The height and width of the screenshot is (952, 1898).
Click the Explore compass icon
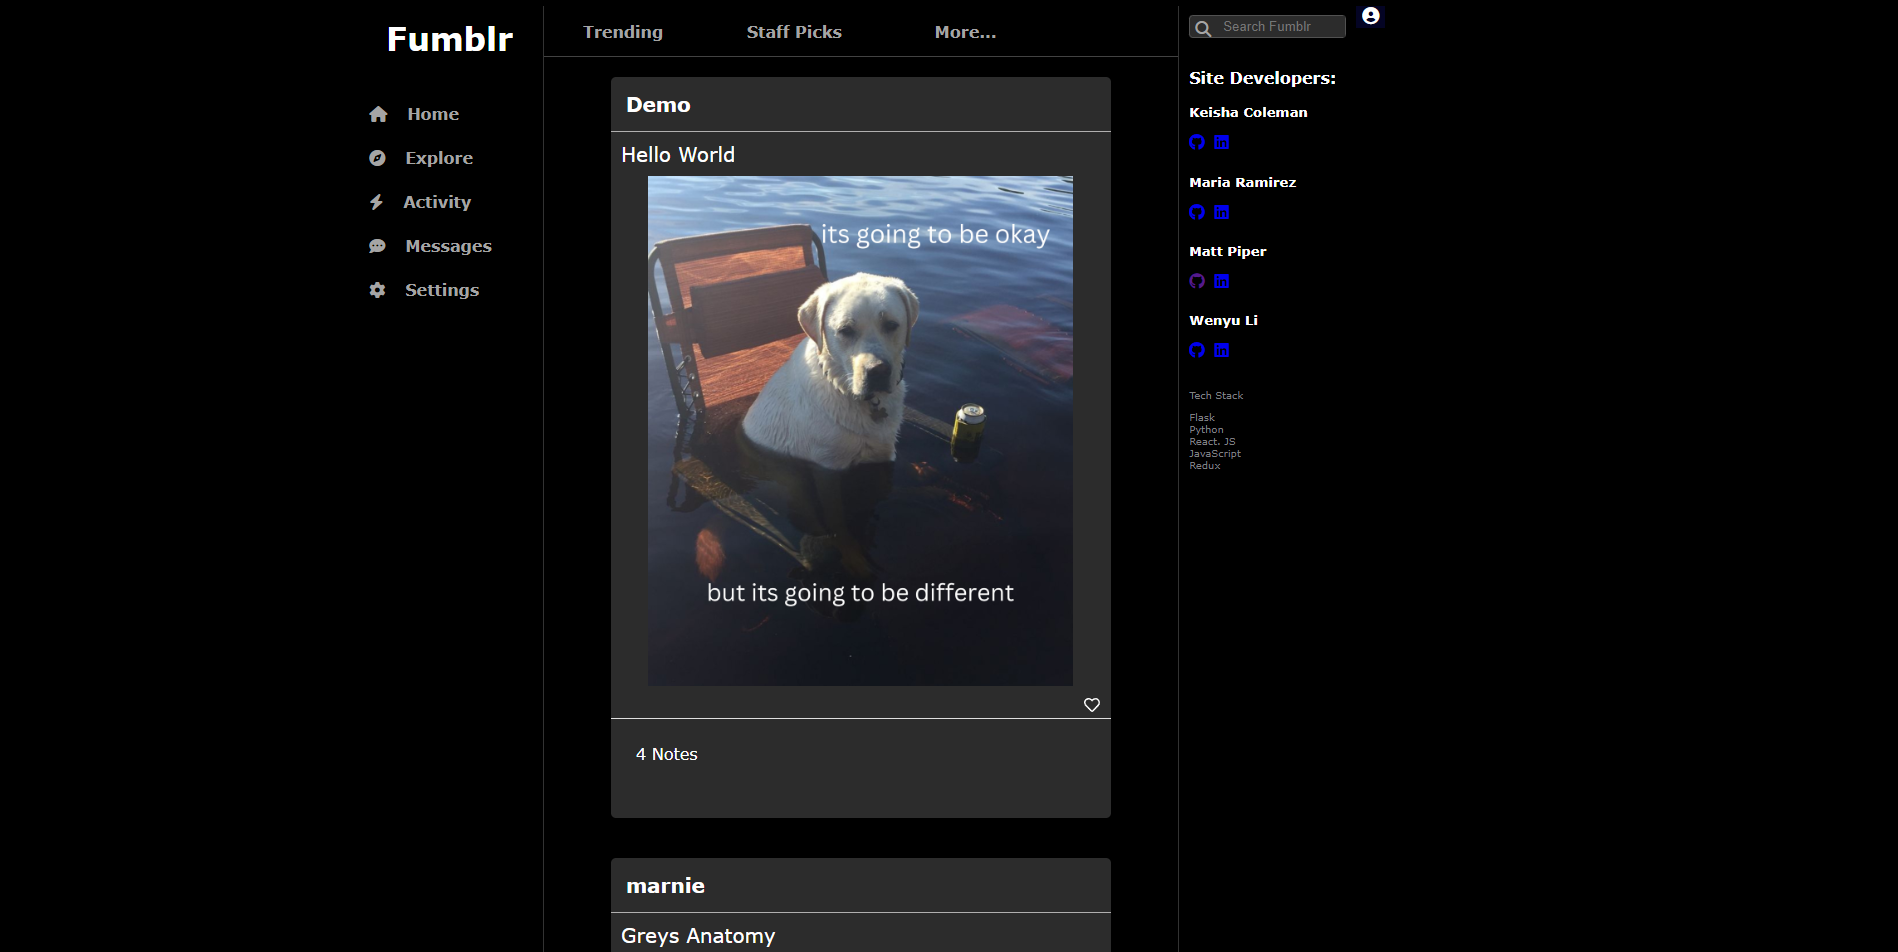377,158
